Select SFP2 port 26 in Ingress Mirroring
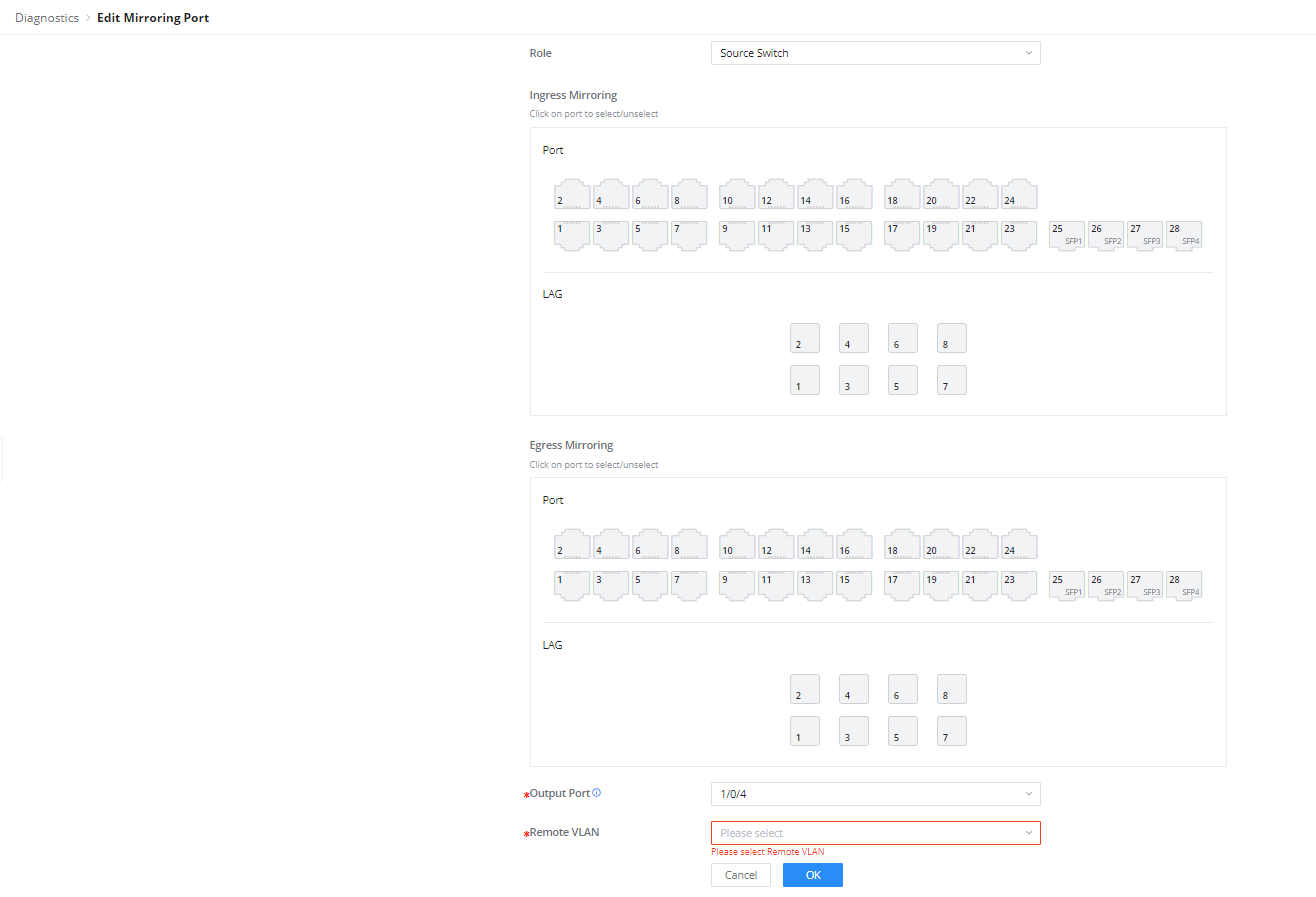The image size is (1316, 897). pyautogui.click(x=1106, y=235)
